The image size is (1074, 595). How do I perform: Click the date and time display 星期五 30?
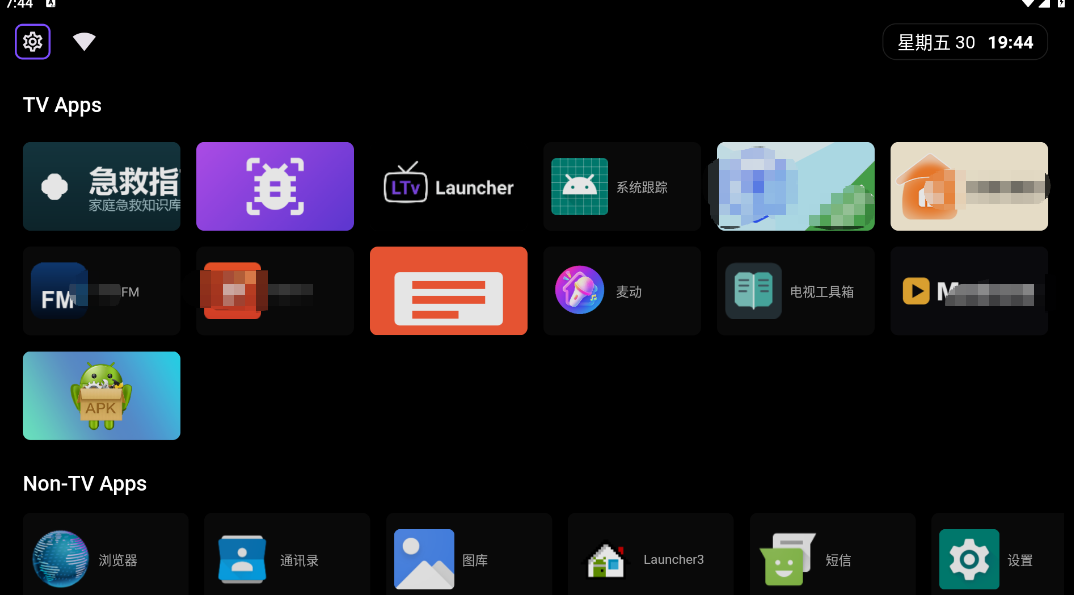point(965,42)
